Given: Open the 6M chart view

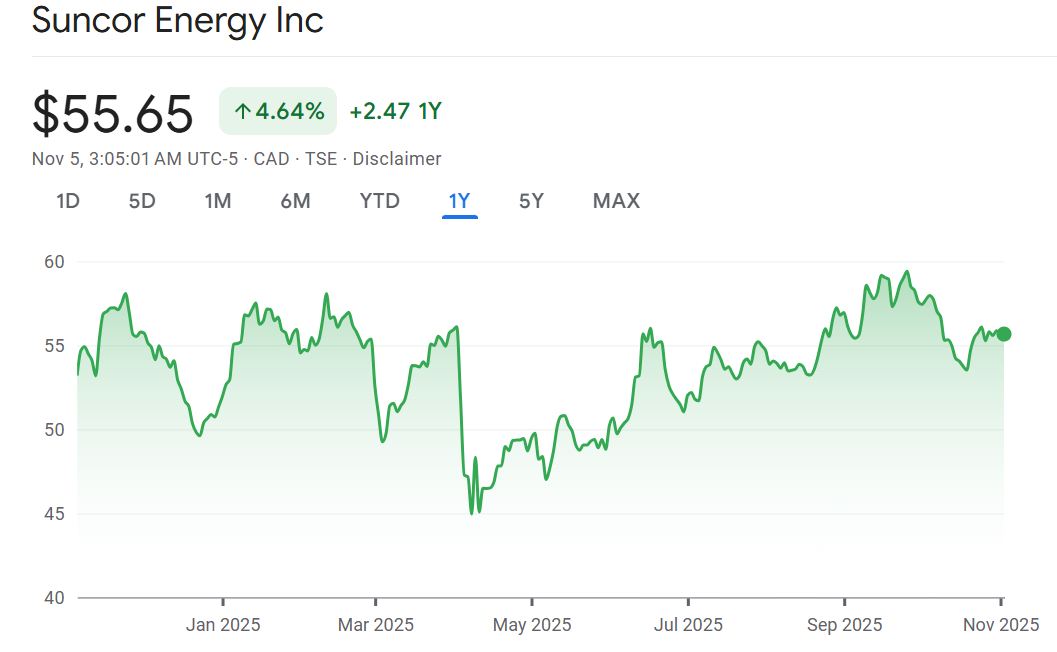Looking at the screenshot, I should click(295, 201).
